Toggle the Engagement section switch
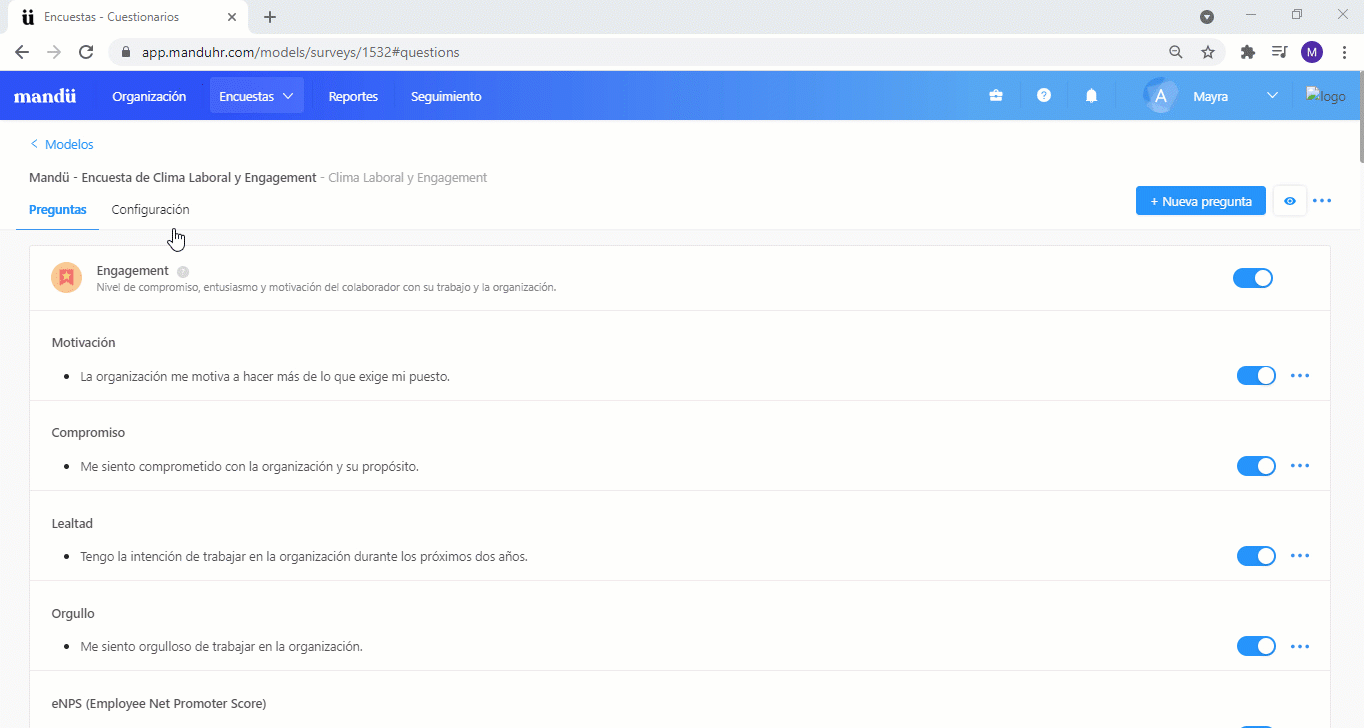This screenshot has height=728, width=1364. point(1253,278)
